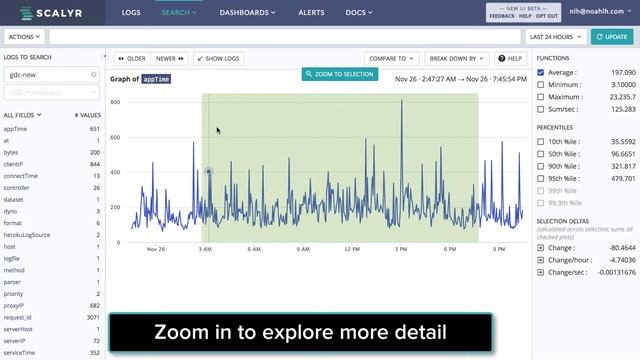Select the method field
This screenshot has height=360, width=640.
[x=14, y=271]
